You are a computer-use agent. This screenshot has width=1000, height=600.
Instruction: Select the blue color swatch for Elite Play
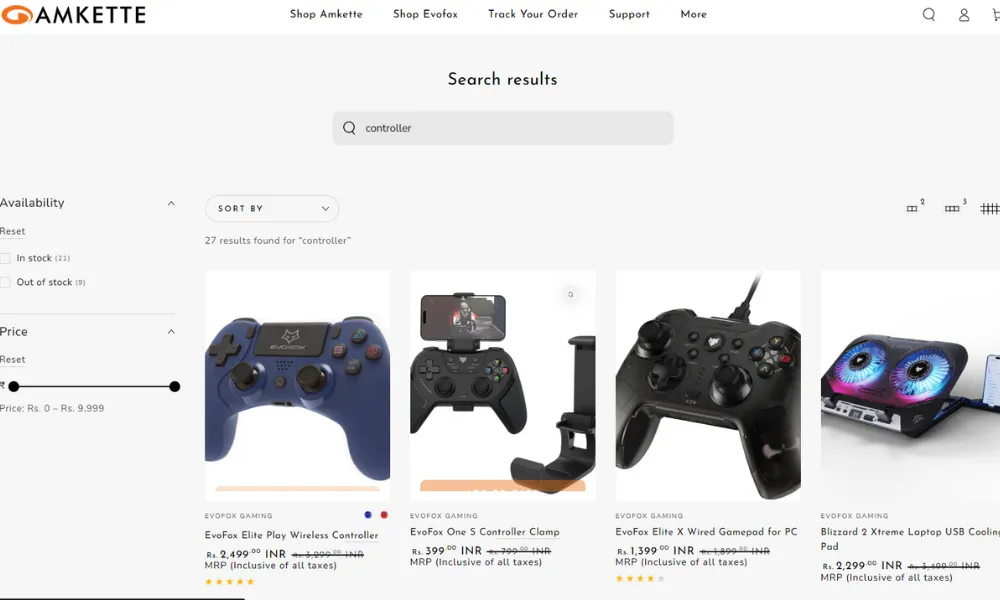click(368, 515)
